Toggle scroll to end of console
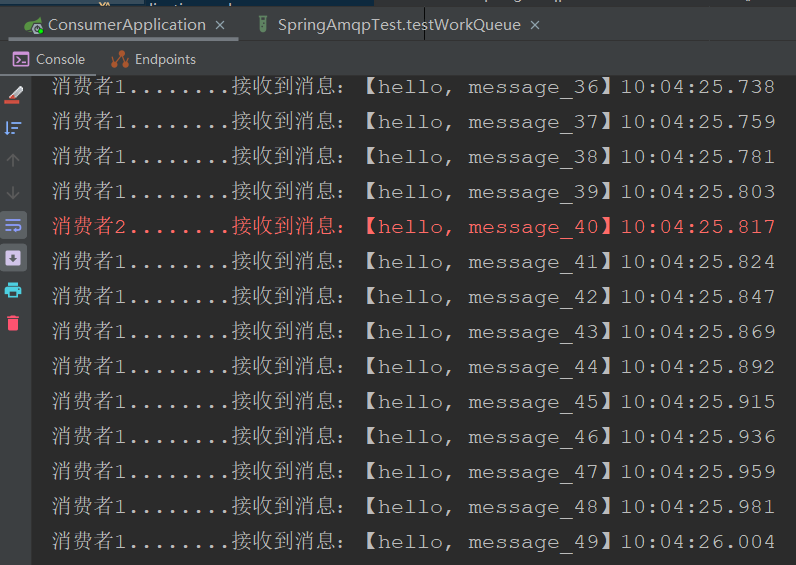This screenshot has width=796, height=565. click(x=13, y=258)
